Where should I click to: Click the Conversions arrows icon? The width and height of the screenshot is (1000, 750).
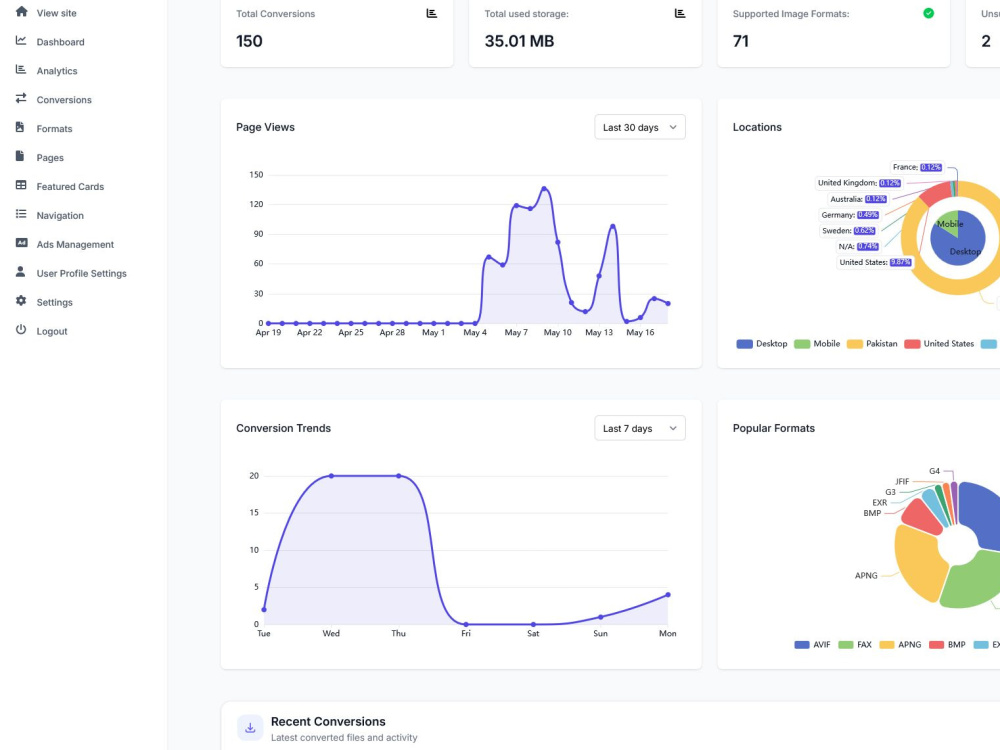(x=21, y=98)
